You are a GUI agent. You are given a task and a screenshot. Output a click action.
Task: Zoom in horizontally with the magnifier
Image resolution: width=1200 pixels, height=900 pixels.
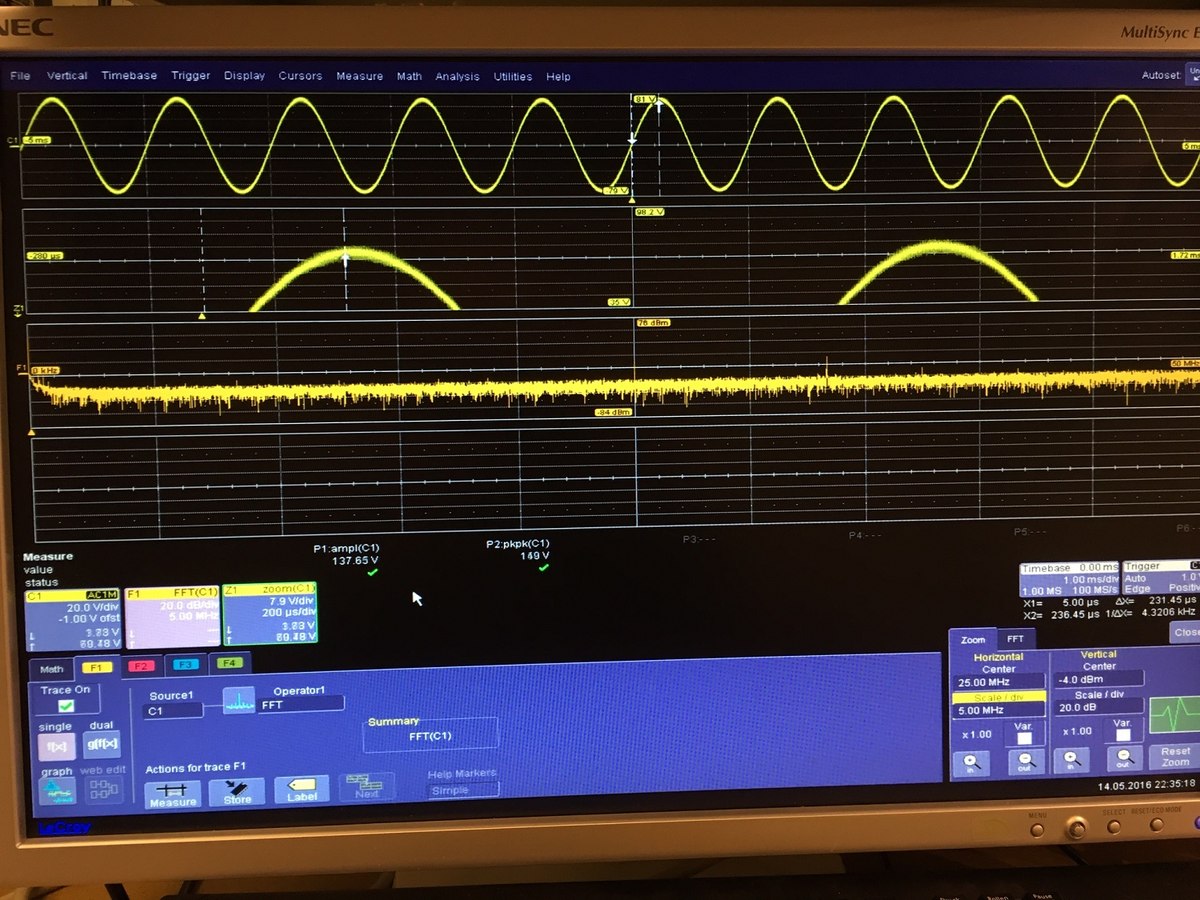click(x=971, y=765)
